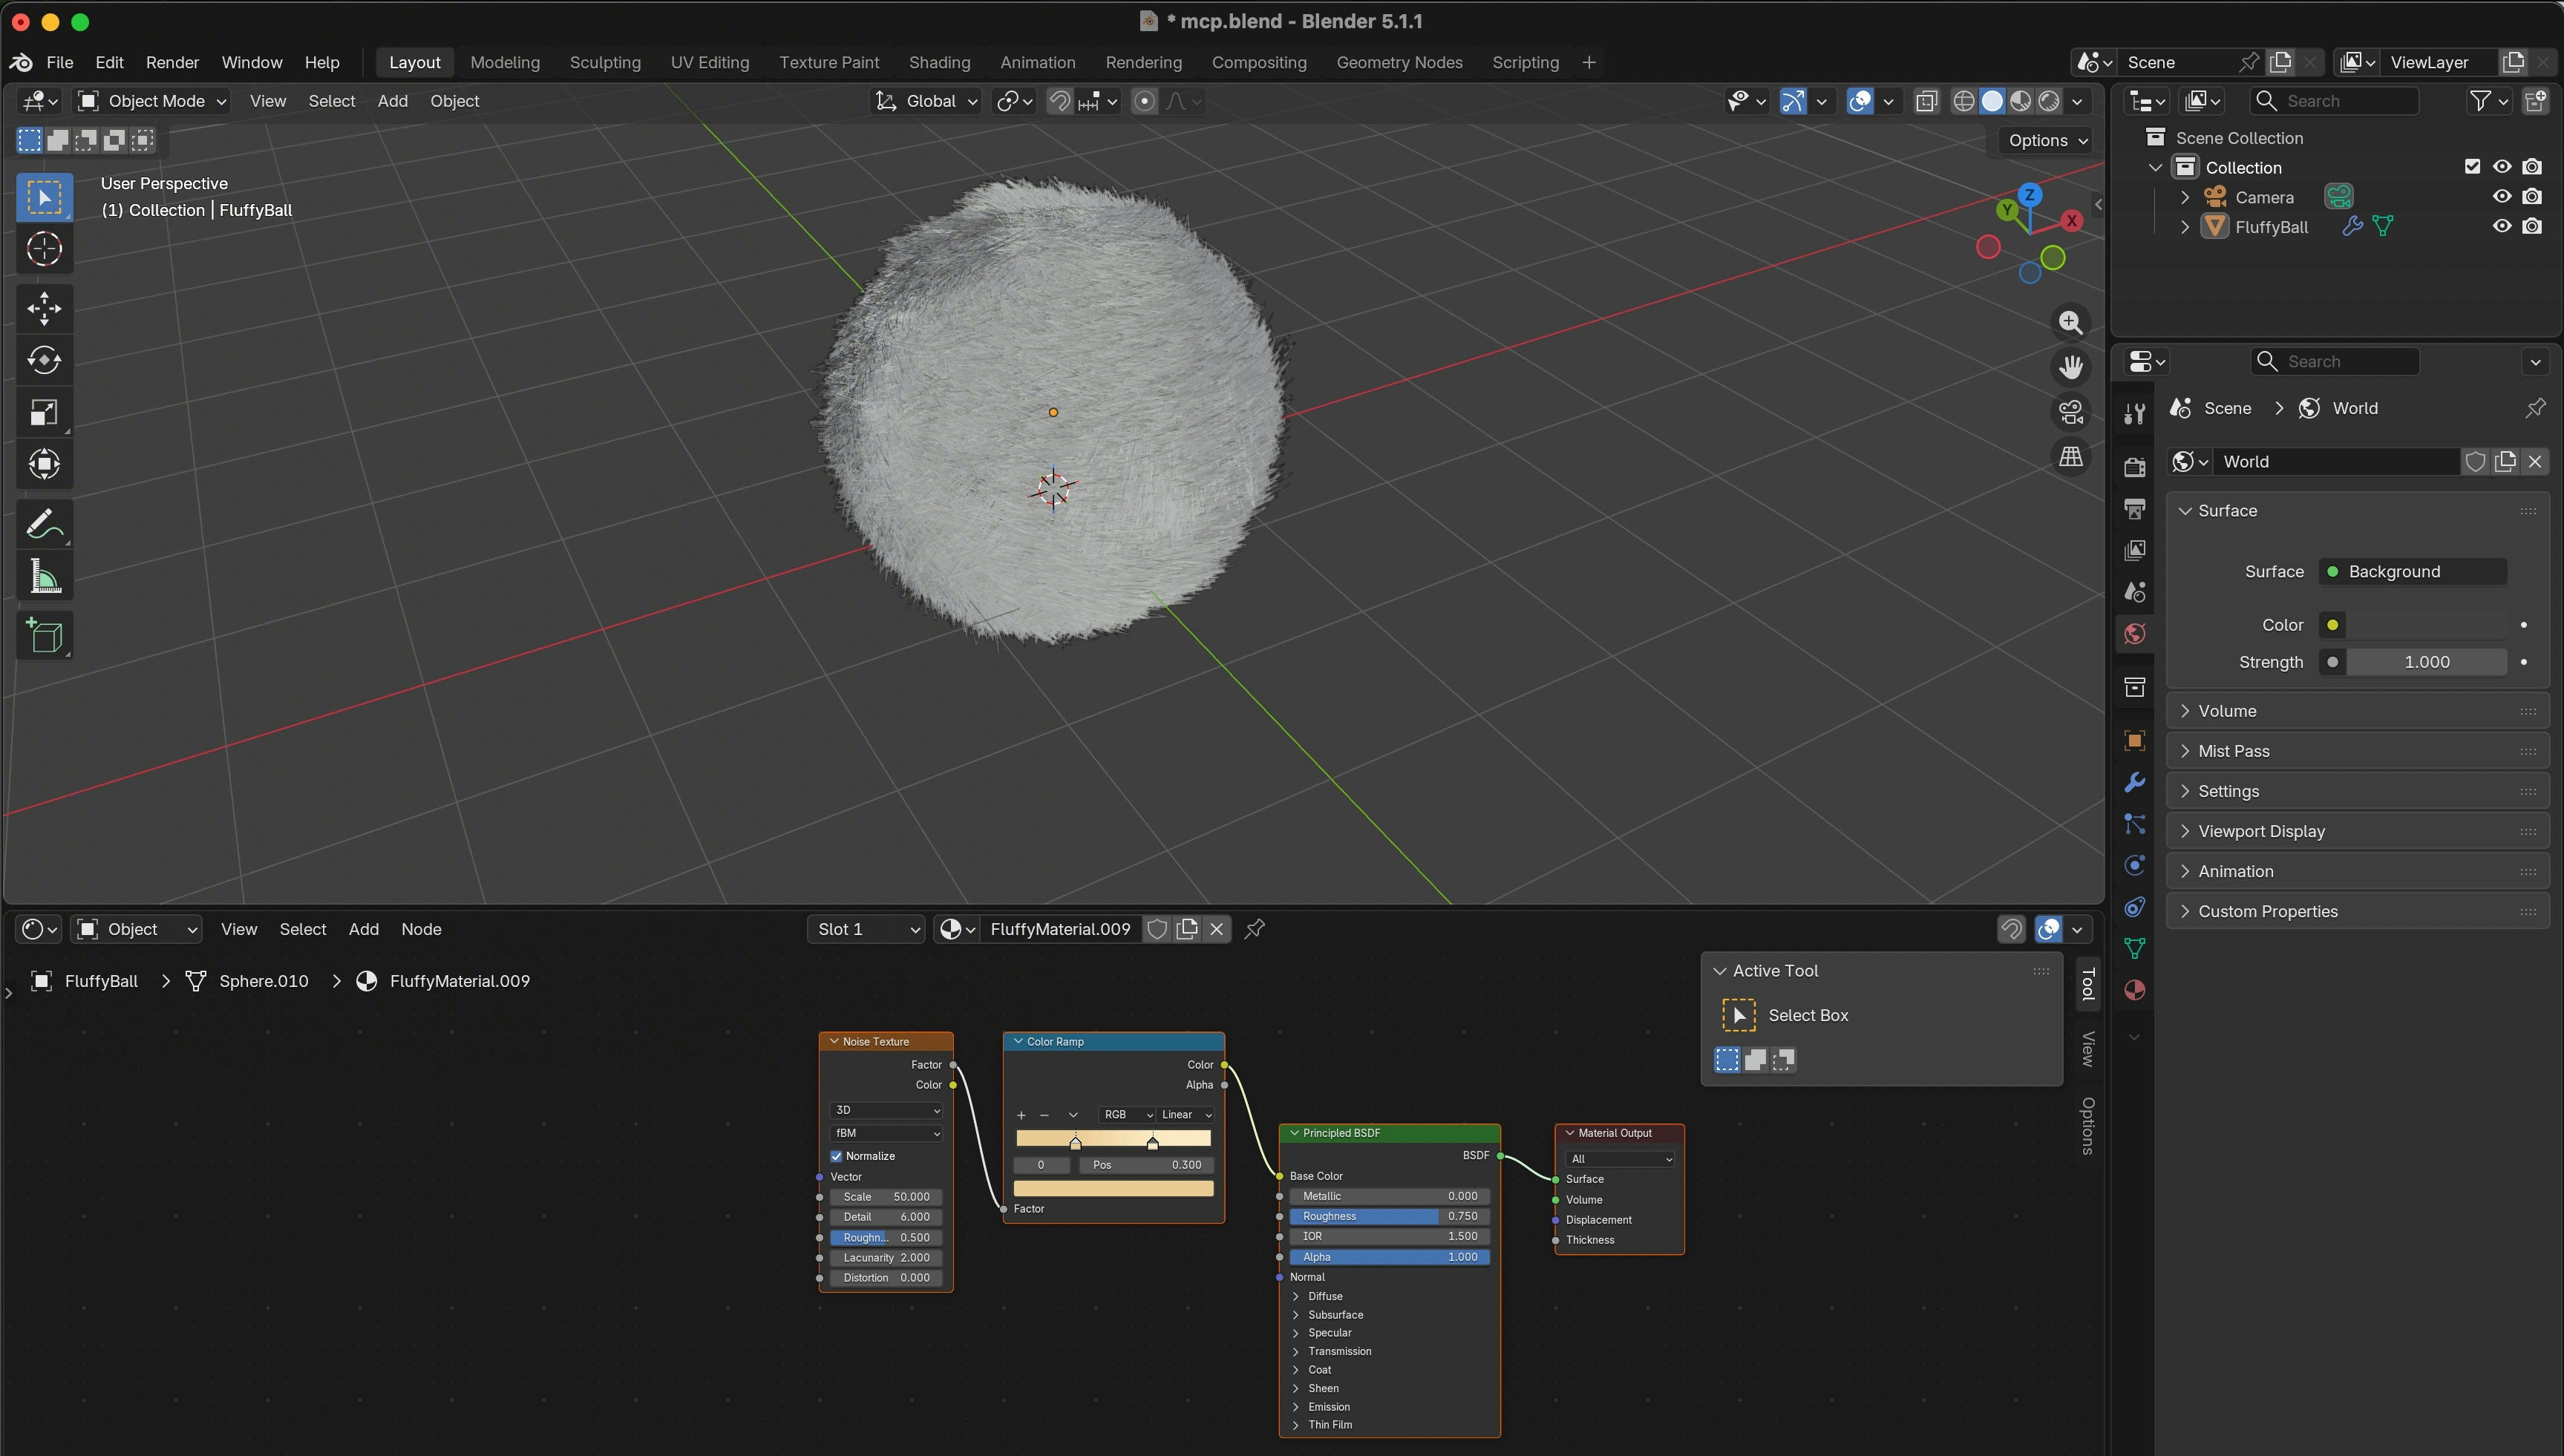Open the Material properties tab
This screenshot has width=2564, height=1456.
(2134, 990)
